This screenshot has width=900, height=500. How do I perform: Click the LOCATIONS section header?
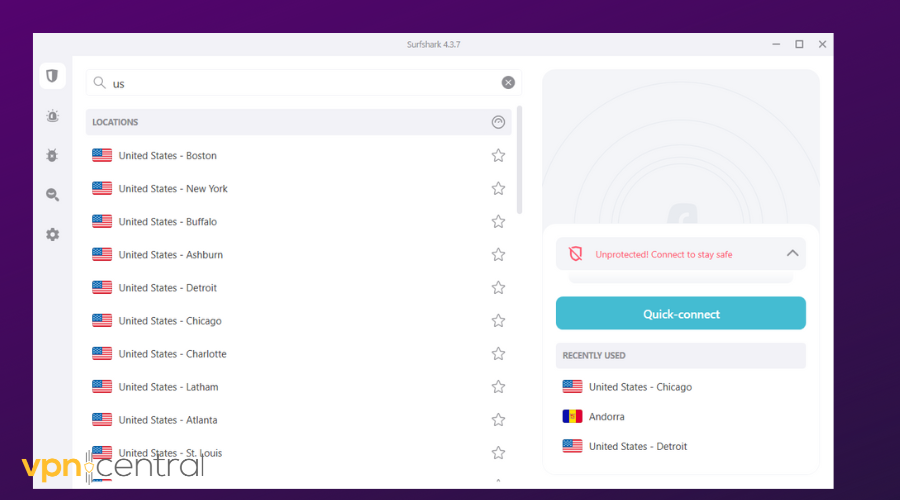coord(298,122)
